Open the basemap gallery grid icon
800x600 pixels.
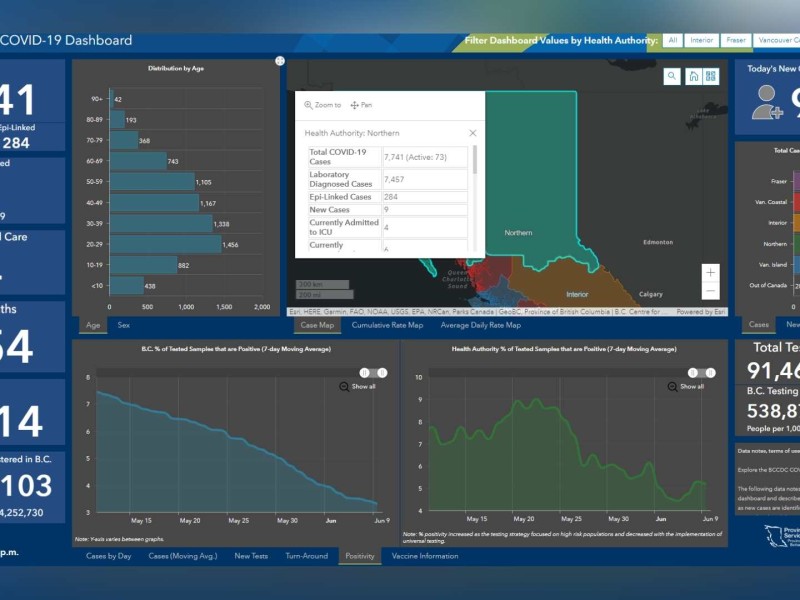click(711, 77)
